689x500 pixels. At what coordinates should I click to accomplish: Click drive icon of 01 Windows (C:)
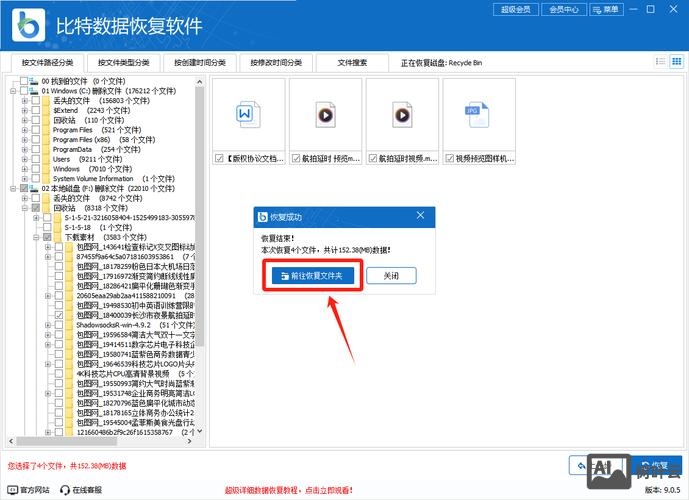(34, 91)
